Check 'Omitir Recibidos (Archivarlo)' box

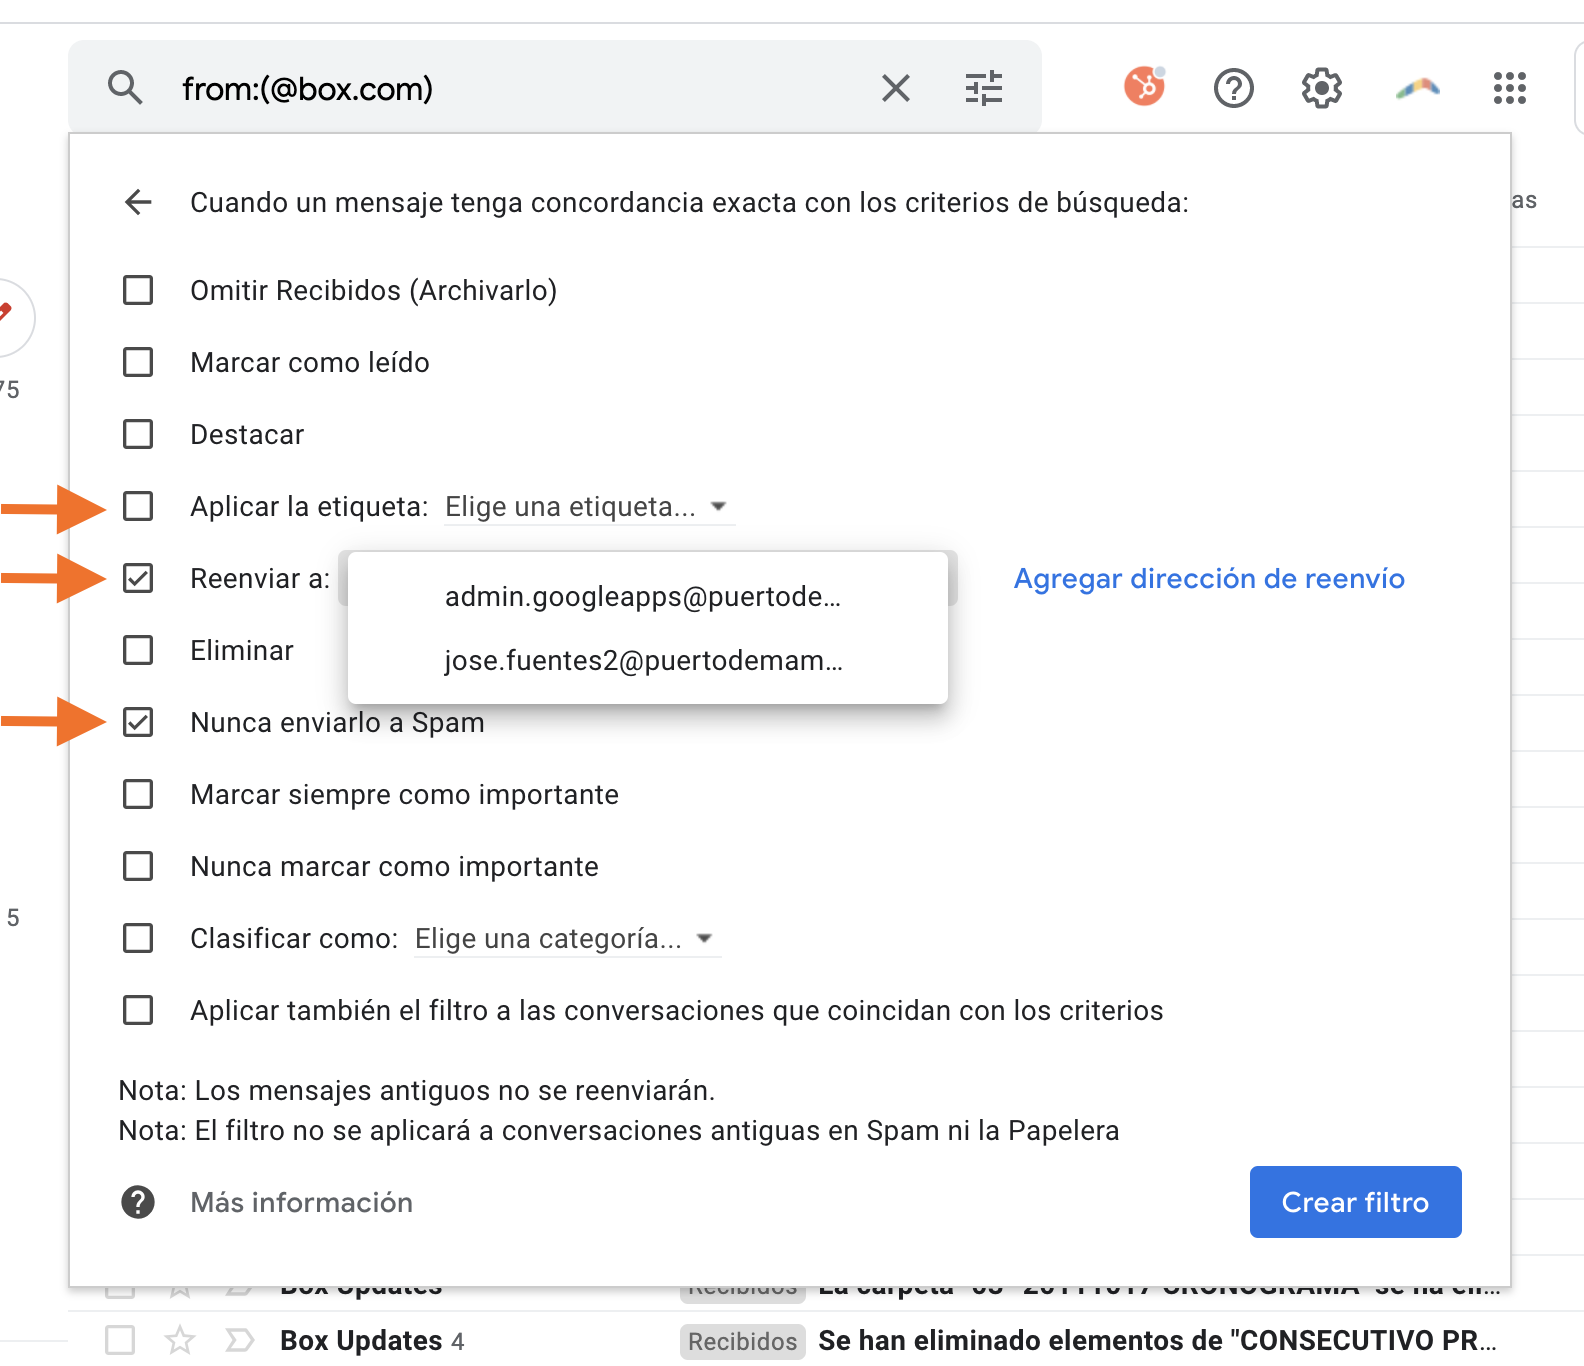(x=138, y=290)
